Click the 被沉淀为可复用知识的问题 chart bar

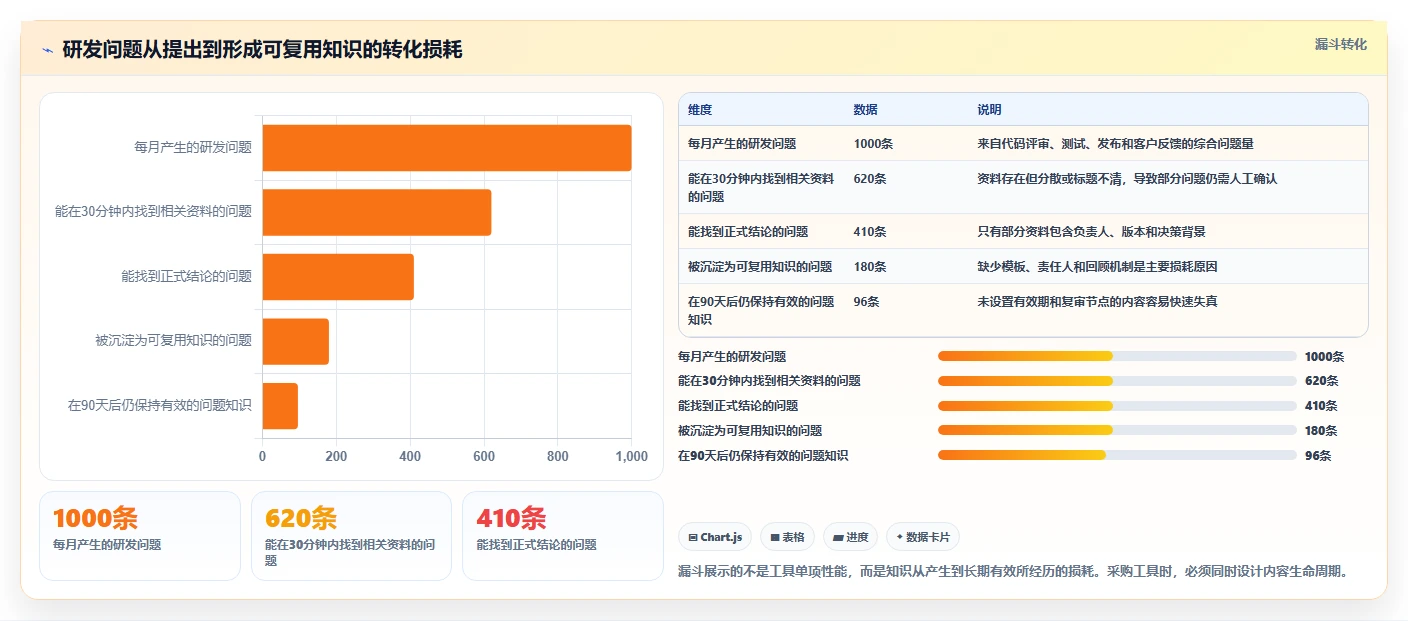point(296,341)
